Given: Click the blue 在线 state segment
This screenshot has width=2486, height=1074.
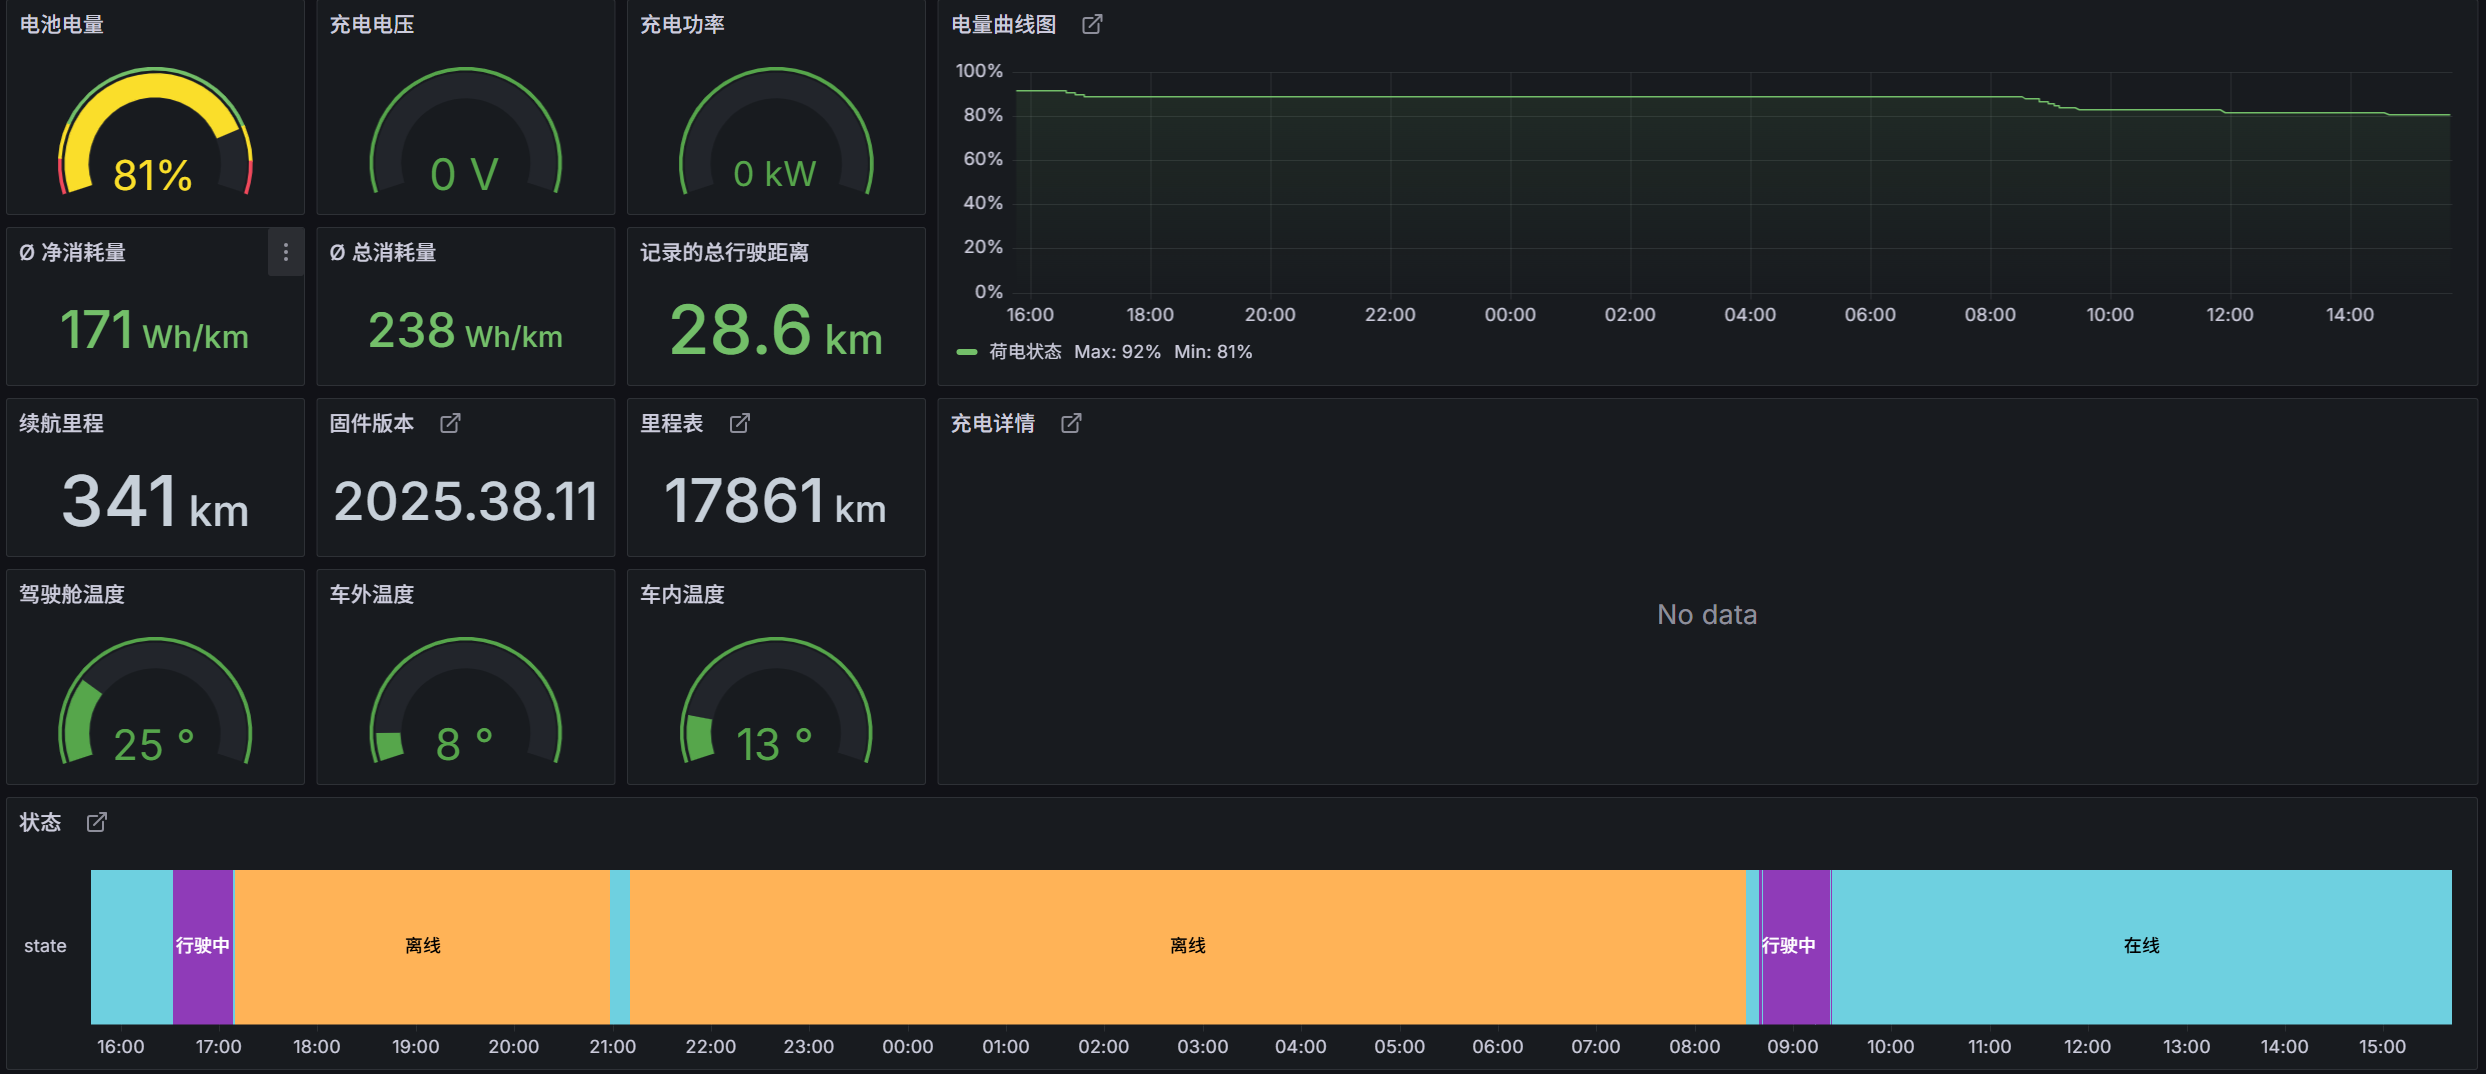Looking at the screenshot, I should click(x=2141, y=946).
